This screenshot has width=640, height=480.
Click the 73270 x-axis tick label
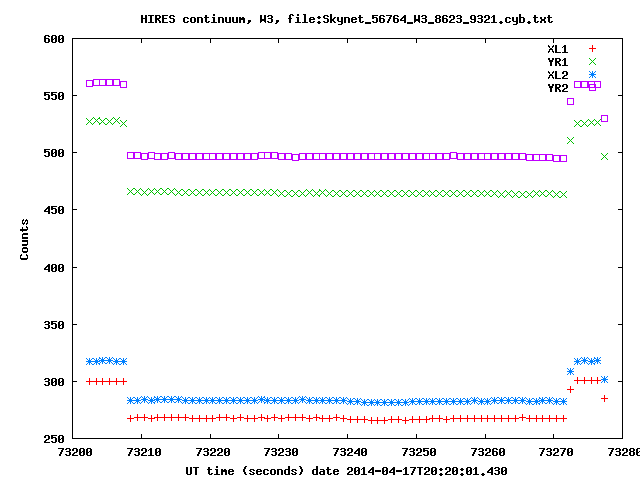coord(556,452)
